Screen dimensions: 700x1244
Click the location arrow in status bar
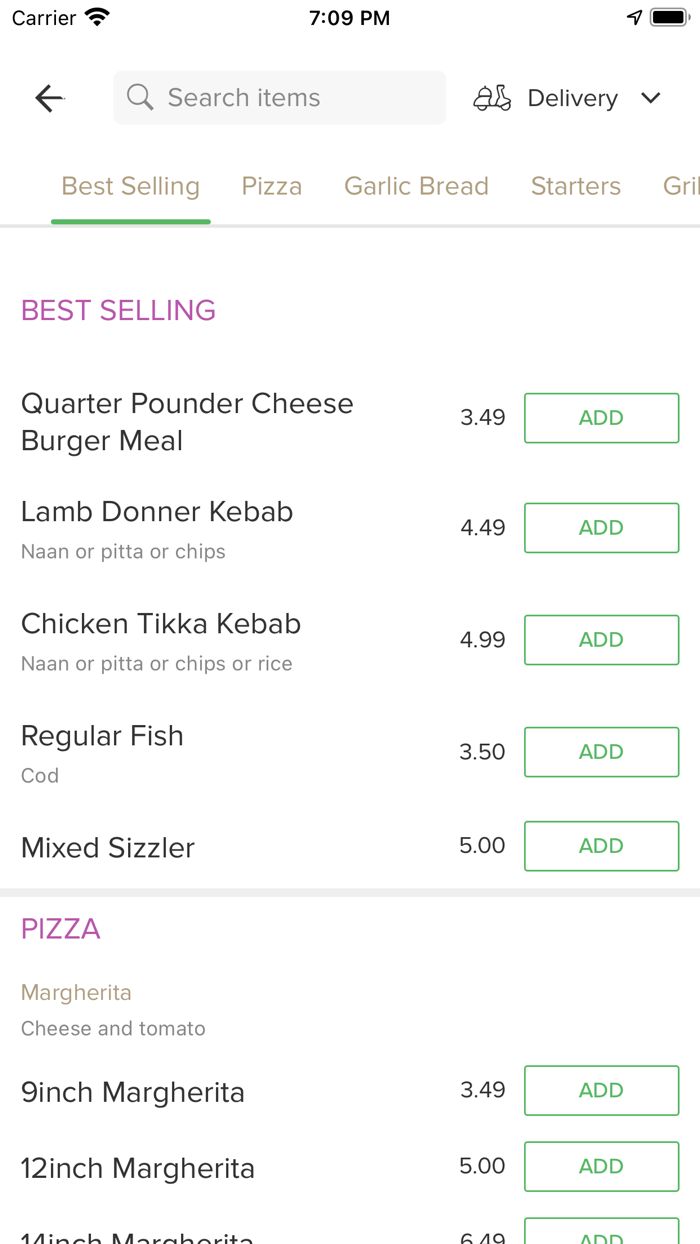point(634,16)
